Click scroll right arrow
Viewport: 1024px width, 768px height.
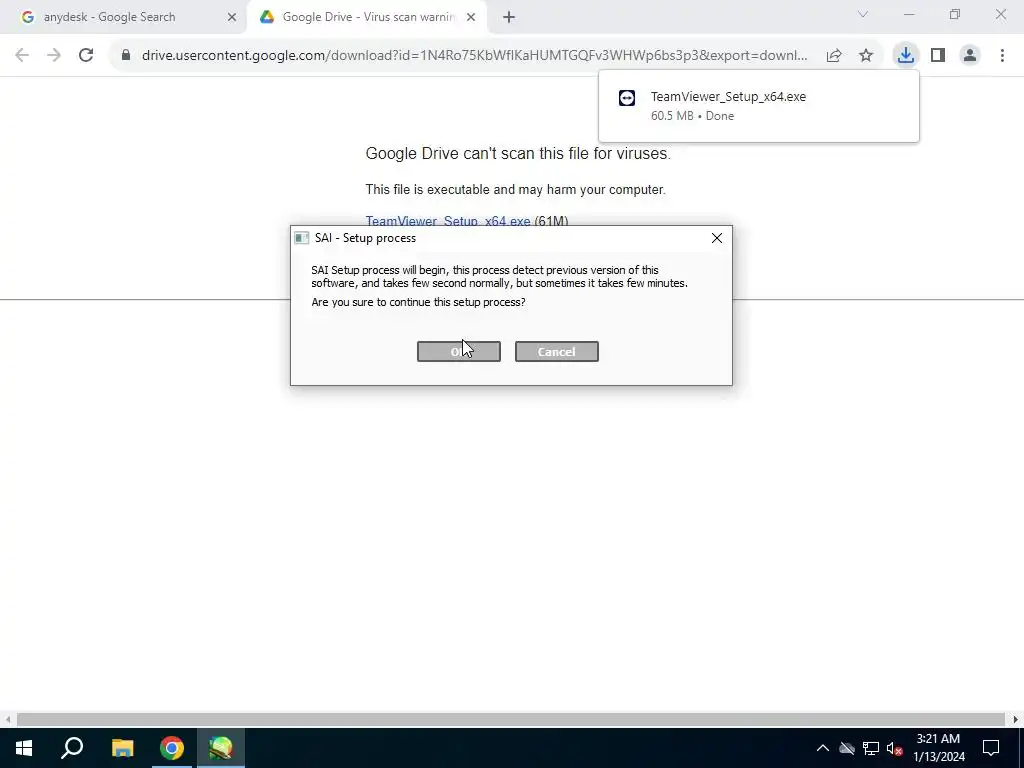click(x=1016, y=720)
